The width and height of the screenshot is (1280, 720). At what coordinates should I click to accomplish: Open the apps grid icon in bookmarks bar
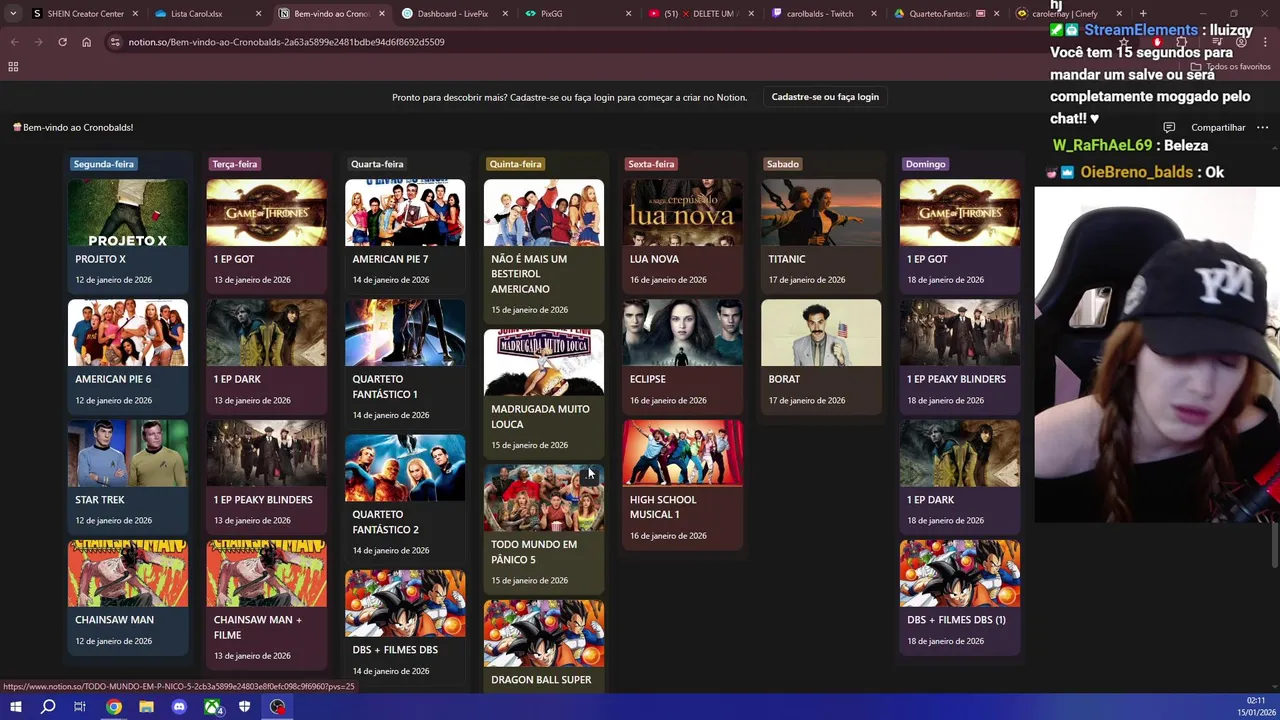pyautogui.click(x=13, y=67)
